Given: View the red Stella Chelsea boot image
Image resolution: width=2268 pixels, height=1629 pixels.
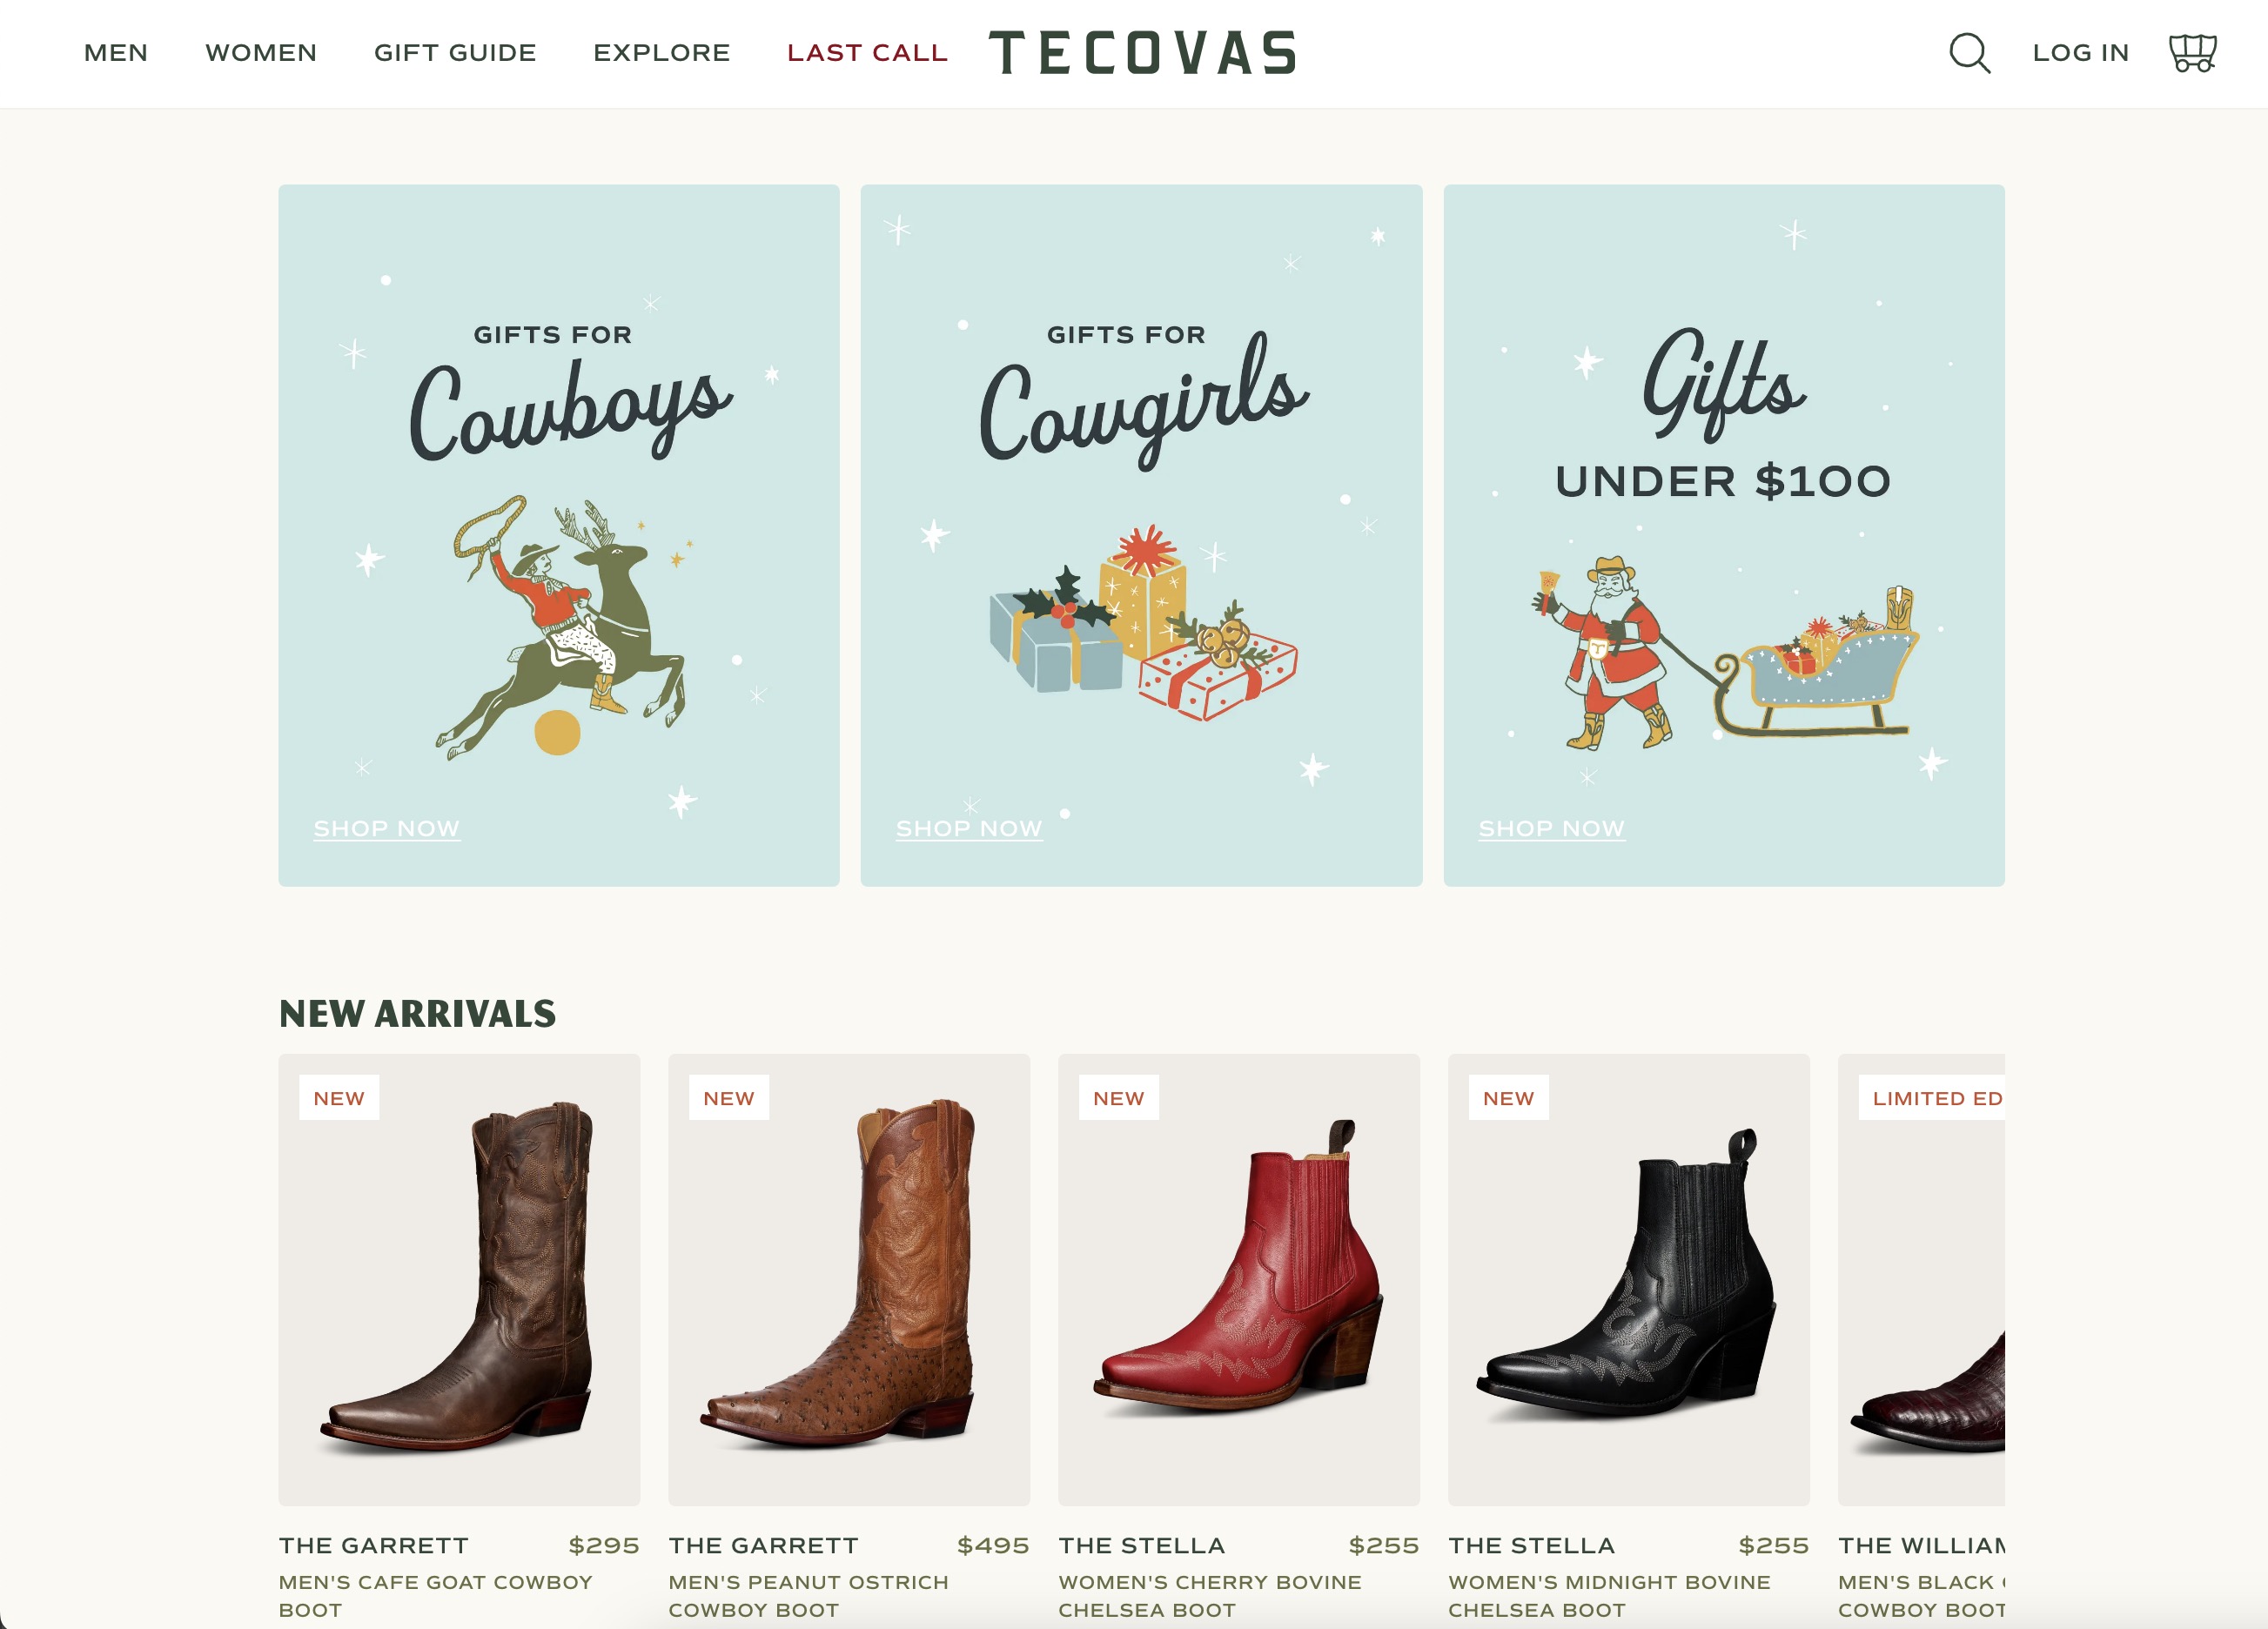Looking at the screenshot, I should pyautogui.click(x=1239, y=1280).
